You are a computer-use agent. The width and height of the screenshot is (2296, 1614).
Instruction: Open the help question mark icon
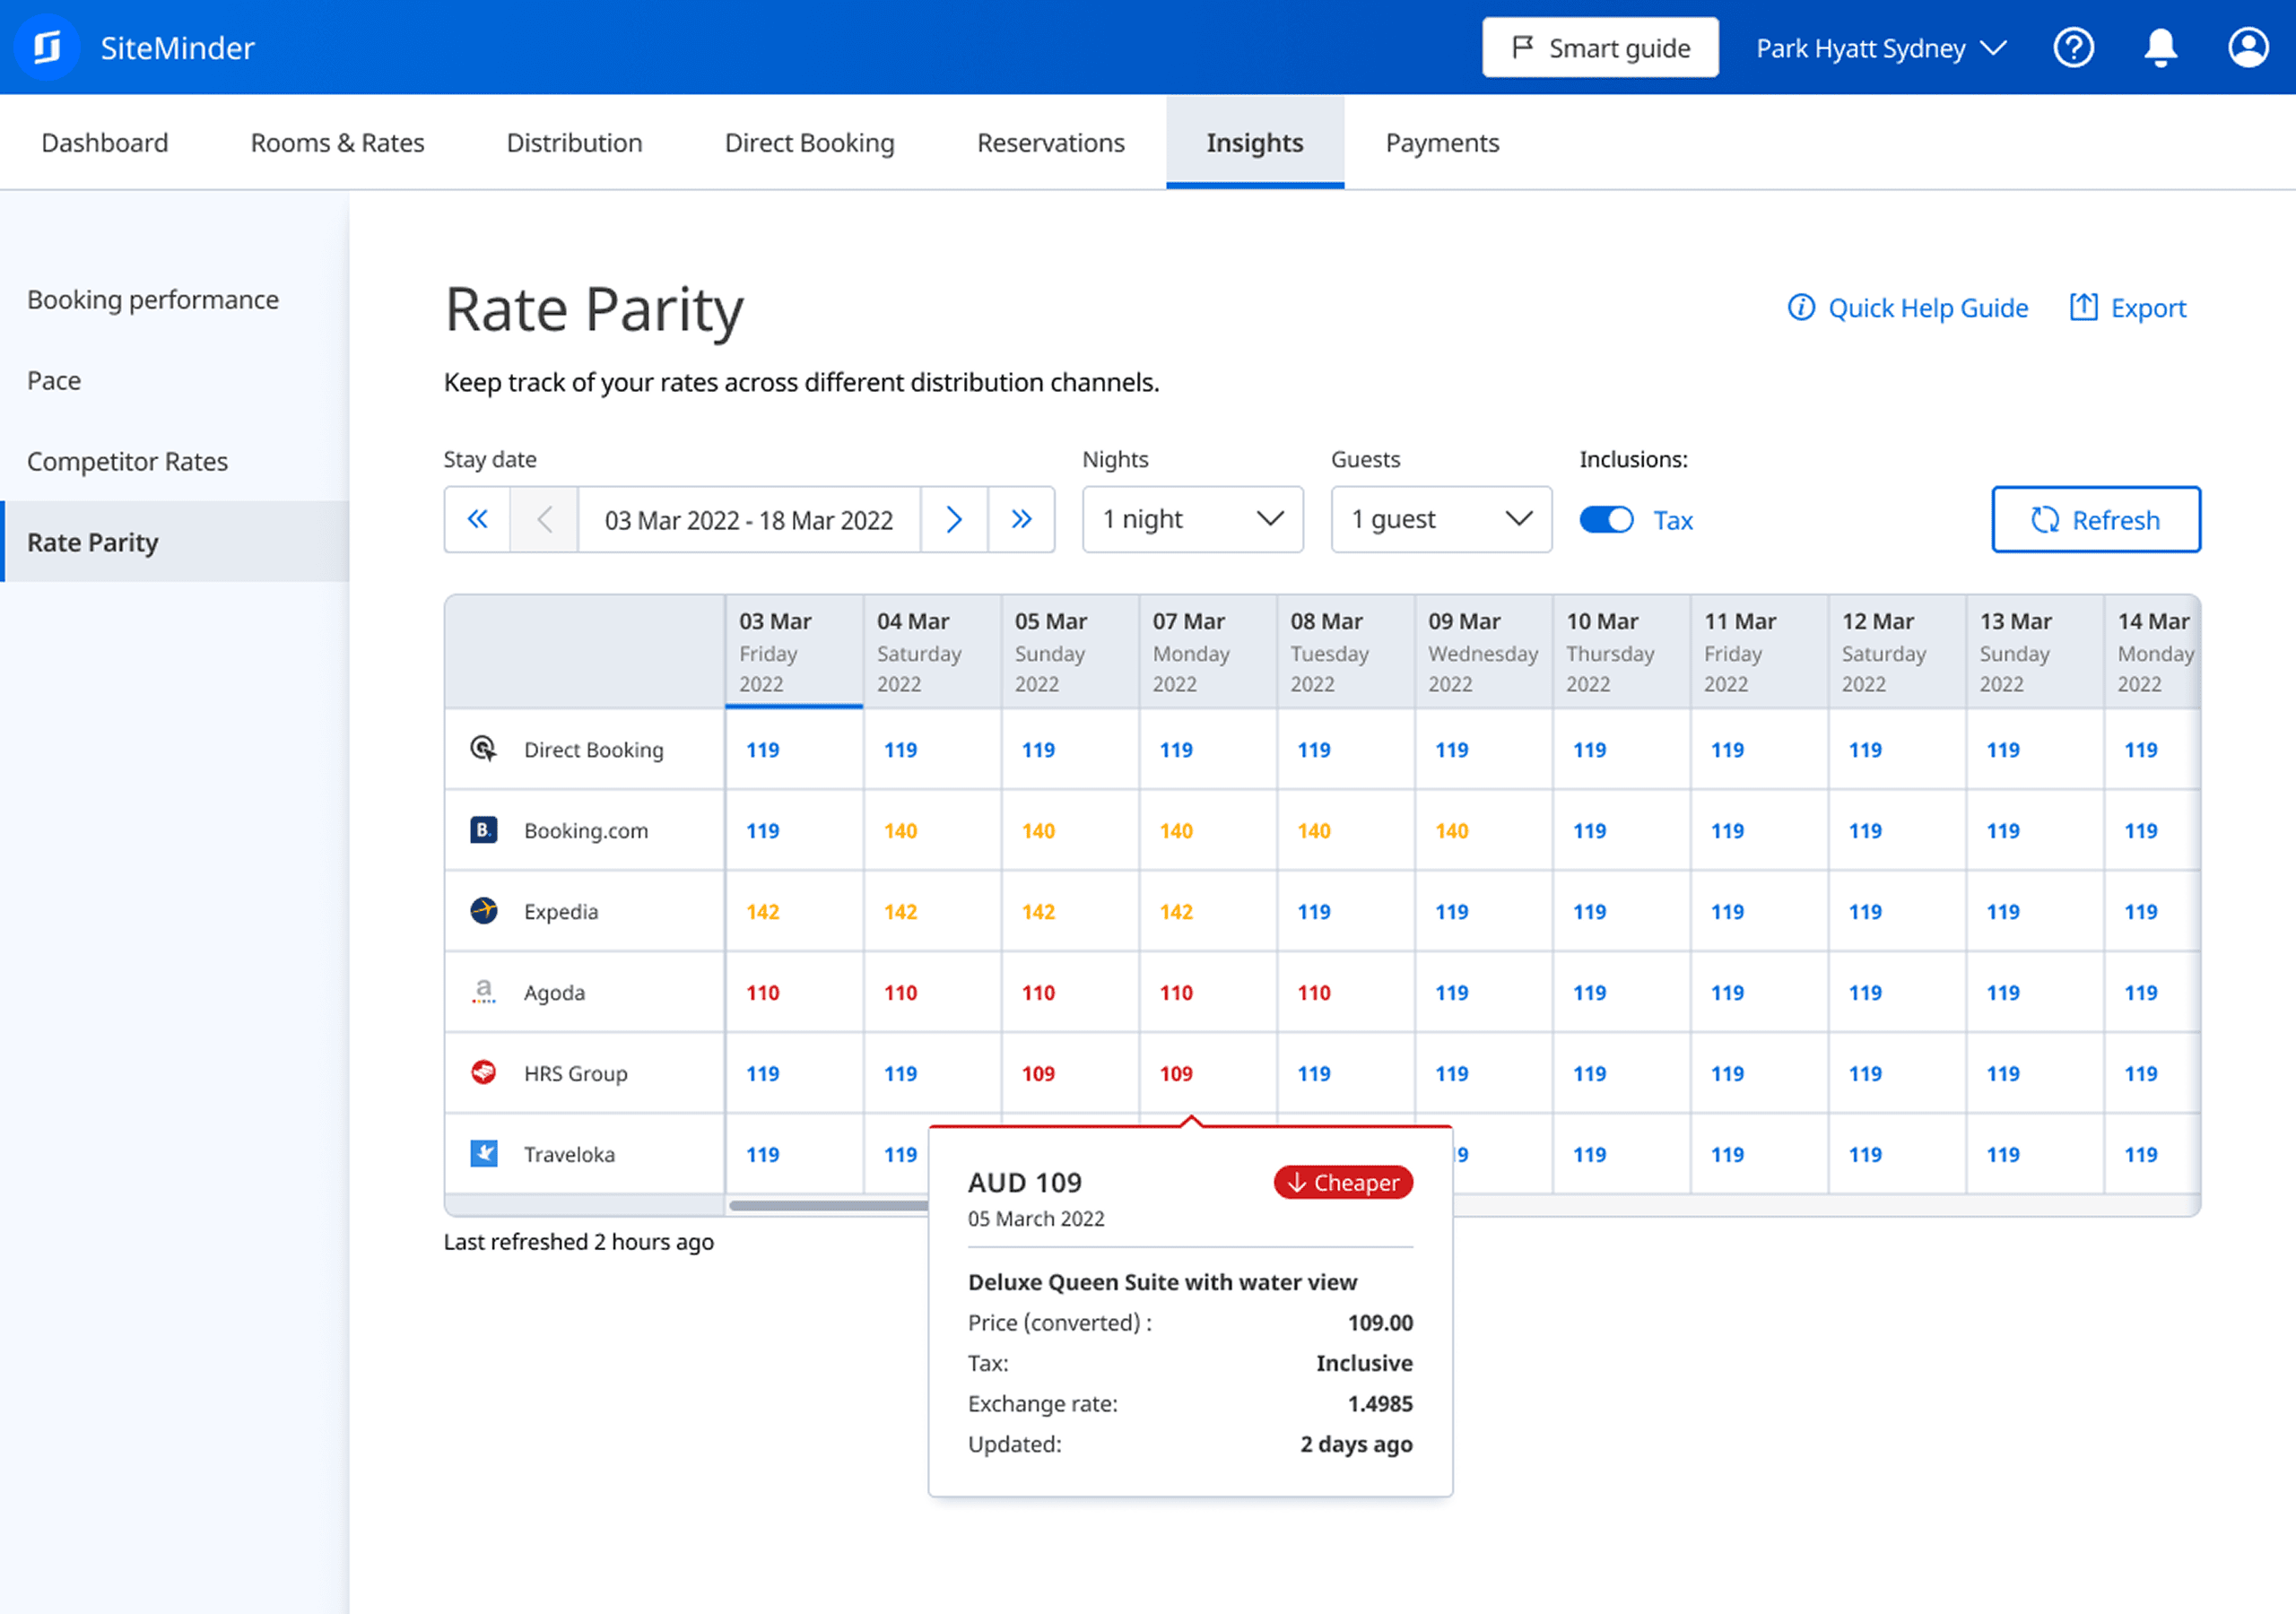tap(2073, 47)
